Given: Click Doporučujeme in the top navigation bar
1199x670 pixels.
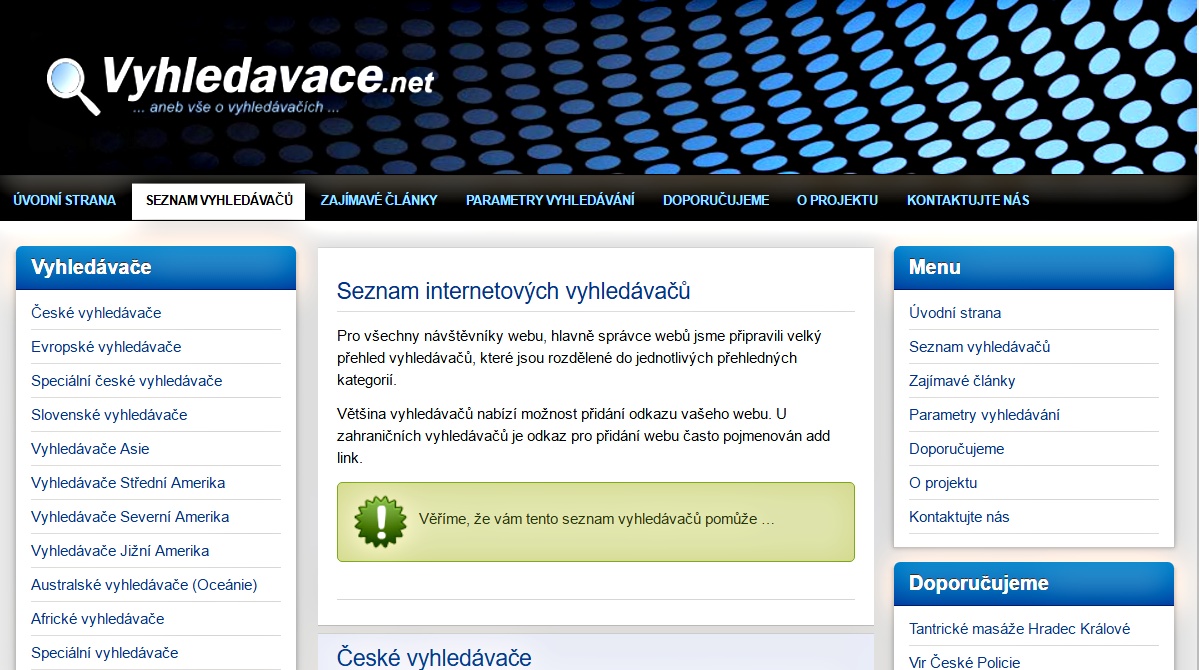Looking at the screenshot, I should coord(716,200).
